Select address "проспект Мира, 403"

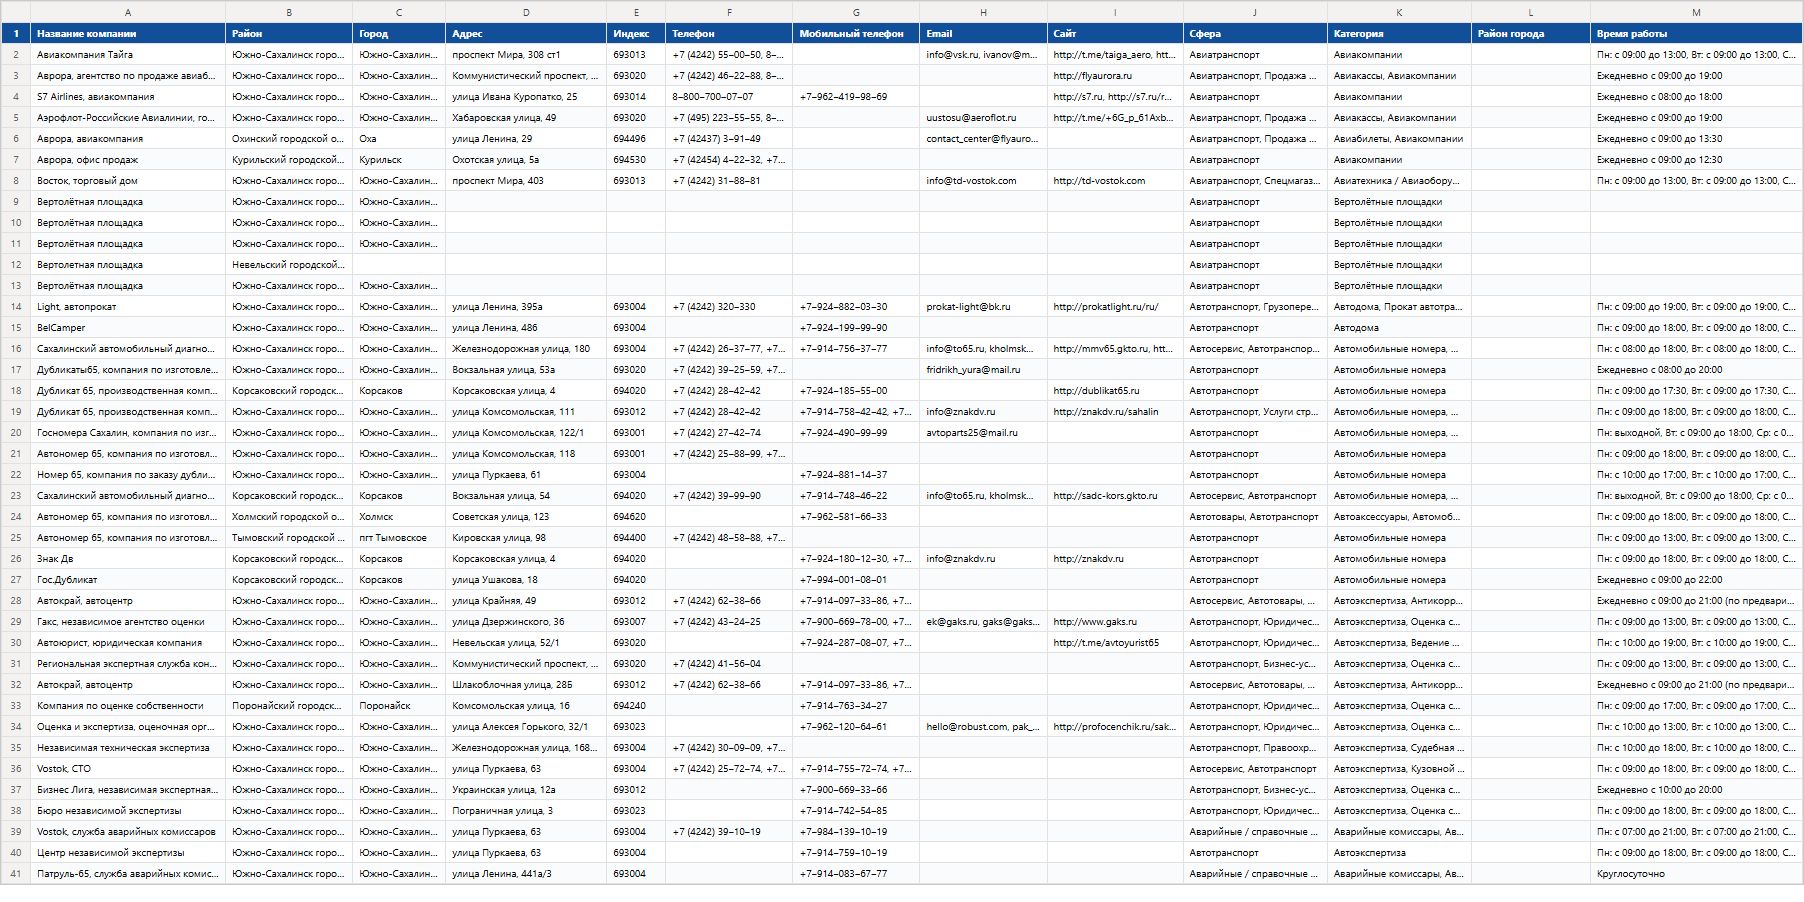pyautogui.click(x=526, y=181)
